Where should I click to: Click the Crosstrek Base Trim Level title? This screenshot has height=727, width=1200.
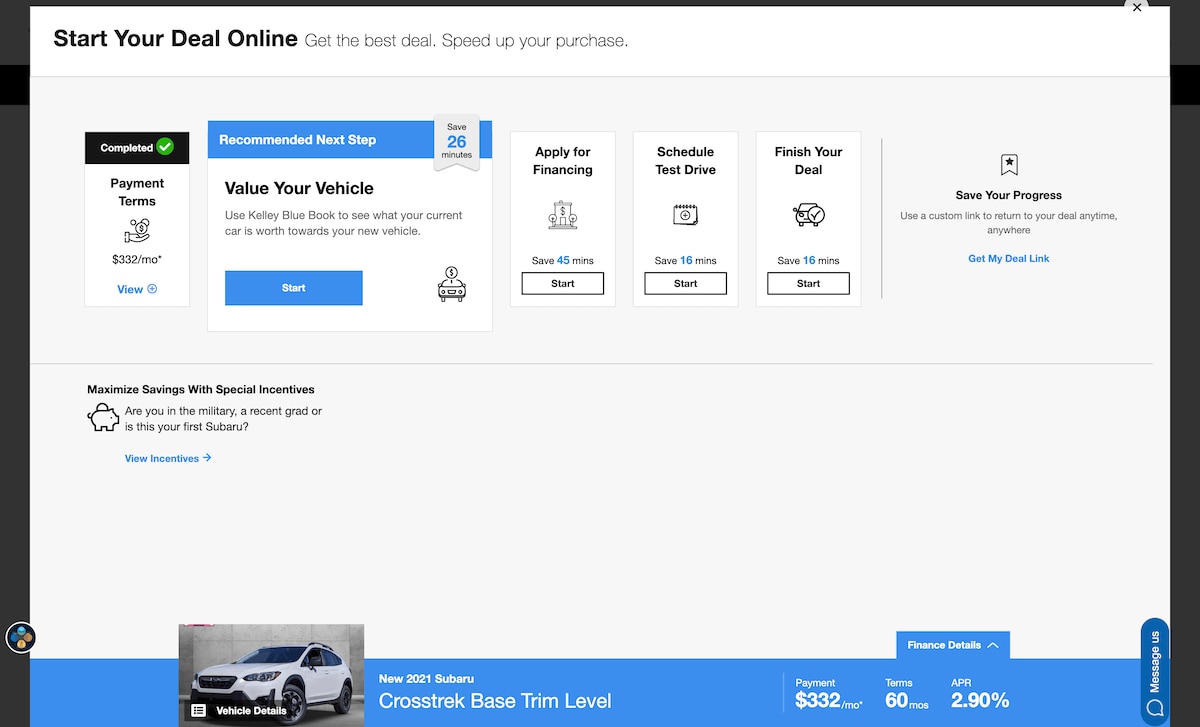(x=495, y=701)
